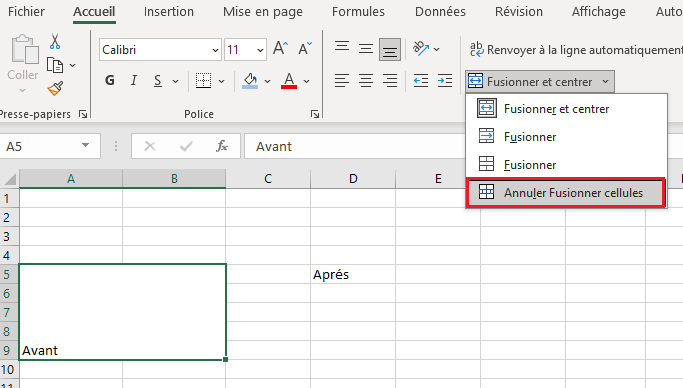Collapse the Fusionner et centrer dropdown arrow
The image size is (683, 388).
(605, 81)
